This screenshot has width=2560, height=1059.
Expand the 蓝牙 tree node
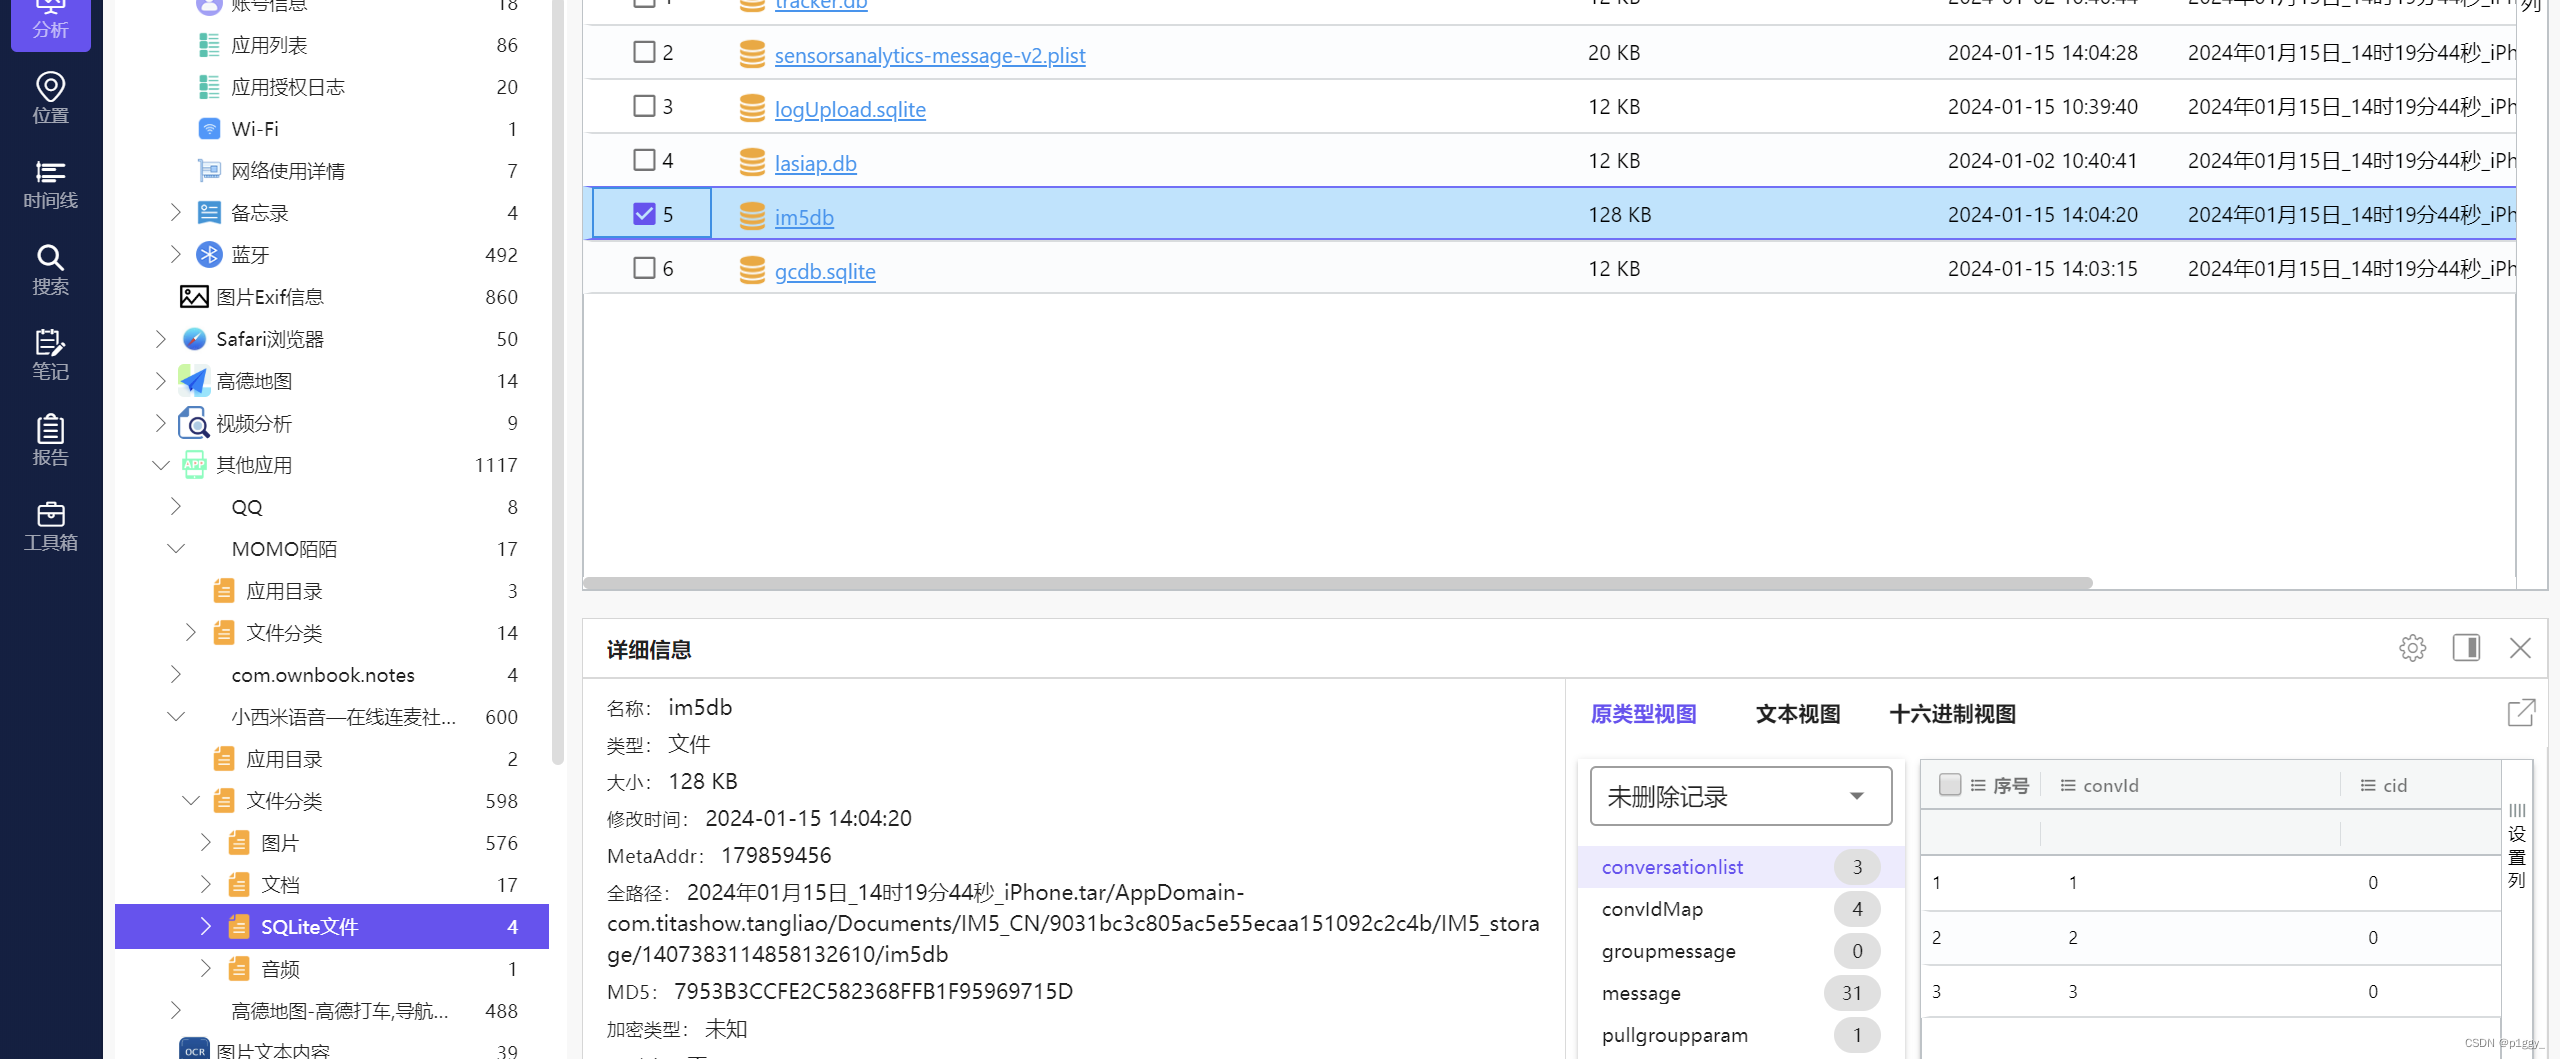coord(176,254)
